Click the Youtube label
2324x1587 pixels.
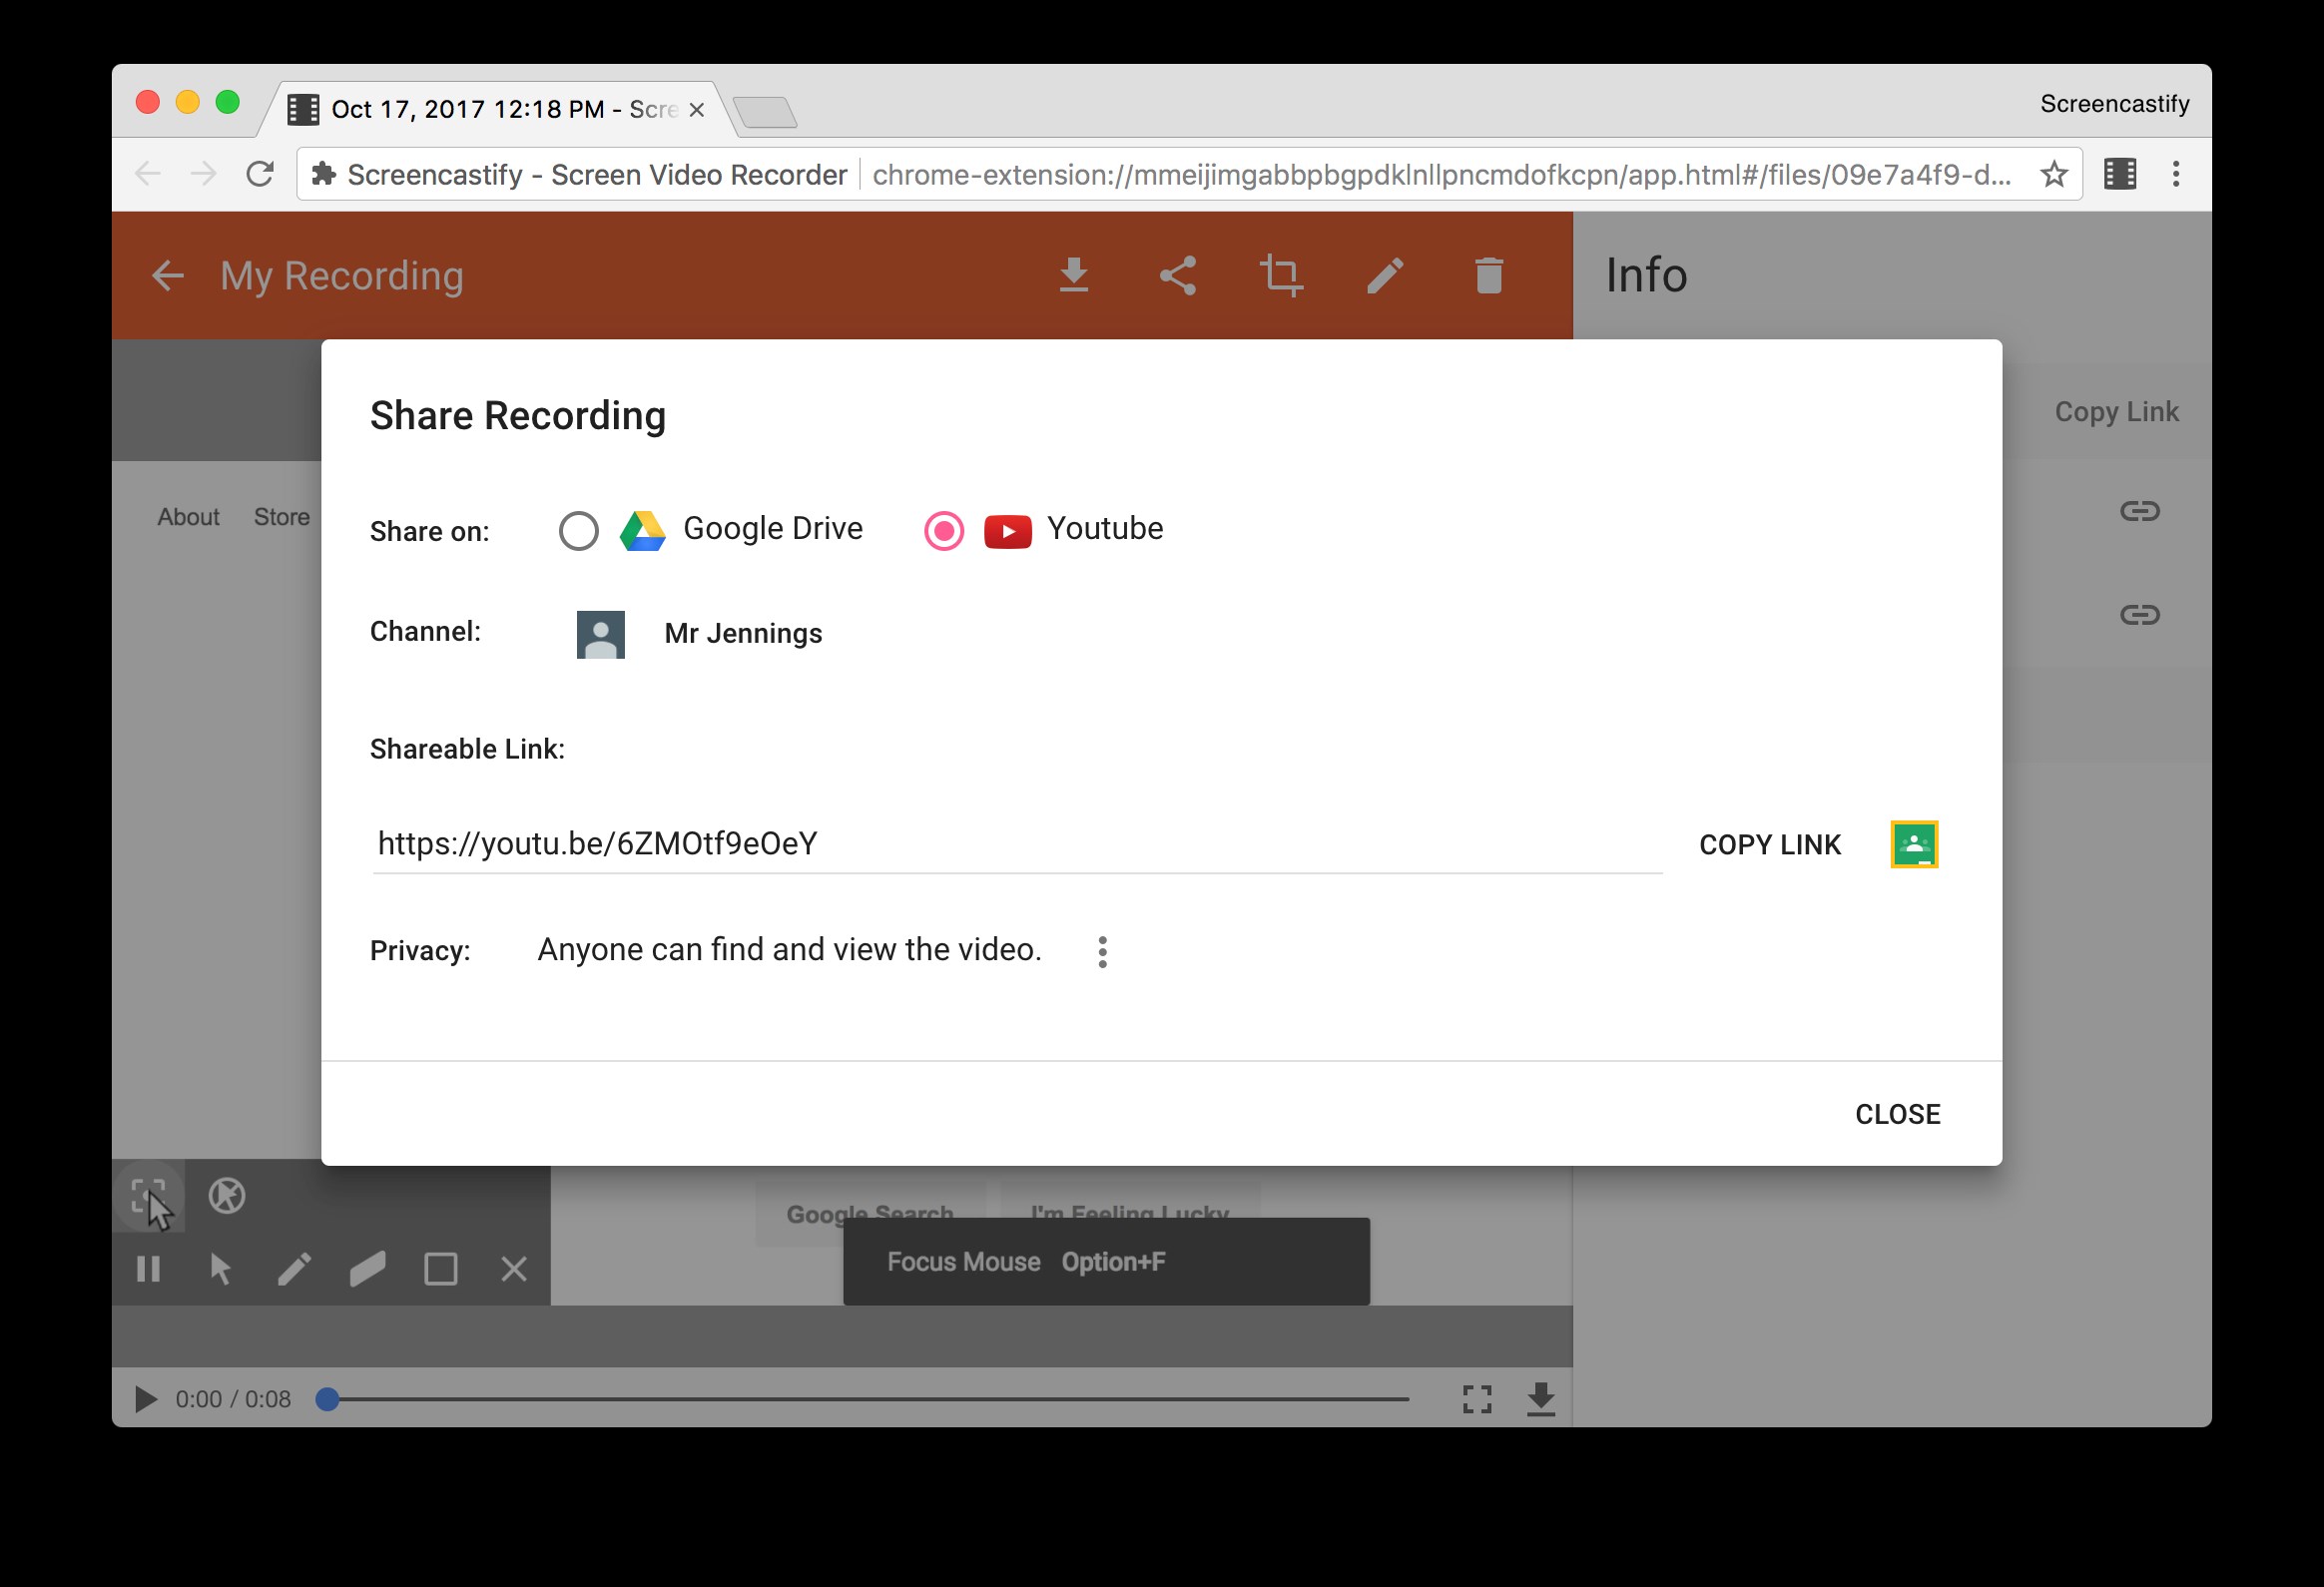(1105, 529)
